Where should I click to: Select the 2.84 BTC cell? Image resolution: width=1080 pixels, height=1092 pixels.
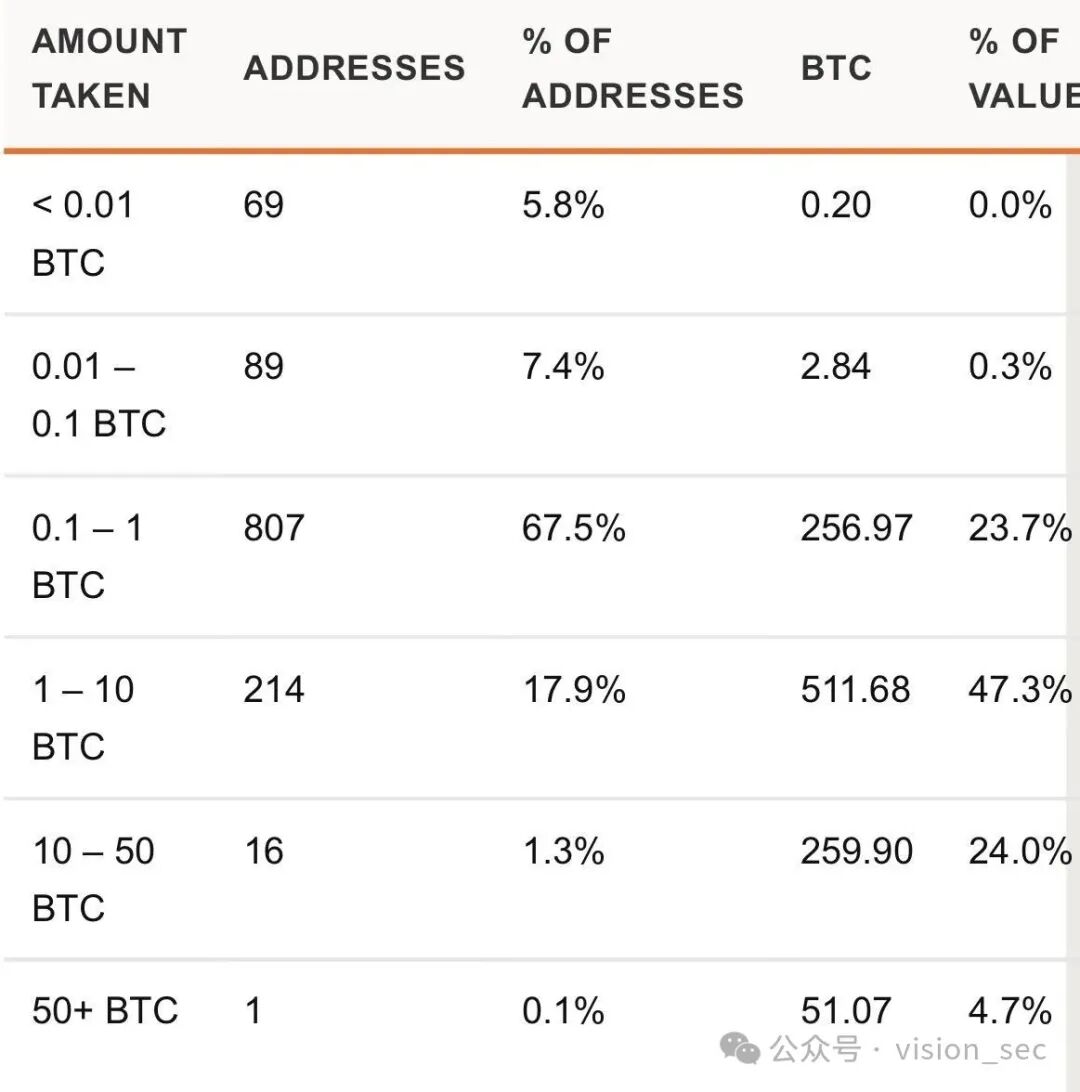click(x=836, y=366)
